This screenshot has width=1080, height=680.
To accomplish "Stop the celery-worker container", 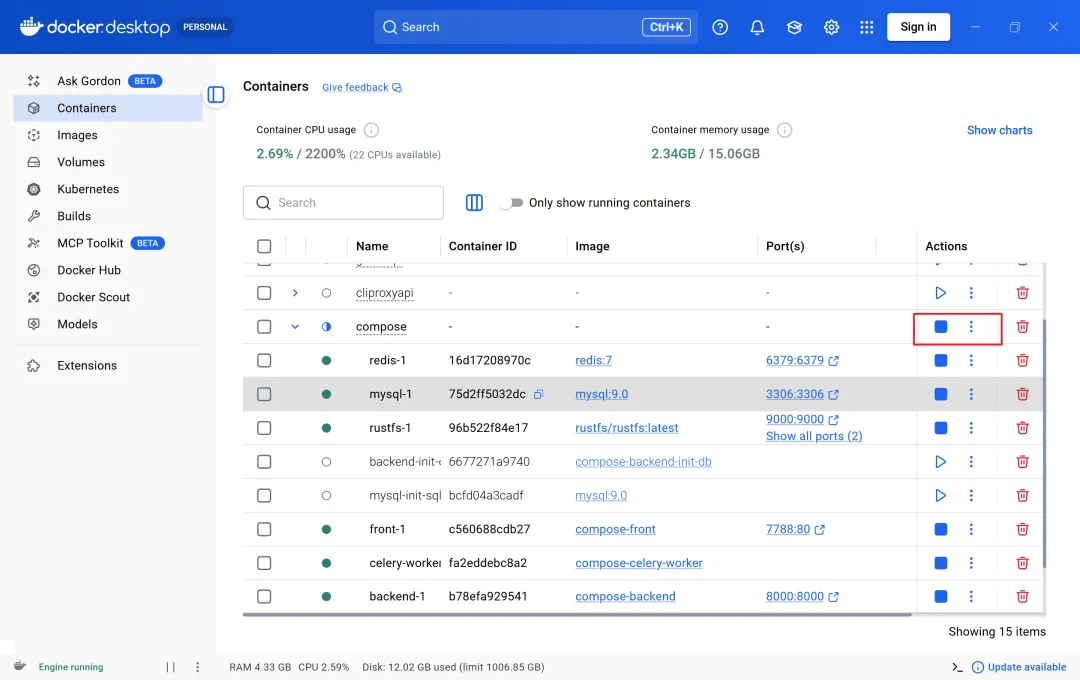I will [940, 563].
